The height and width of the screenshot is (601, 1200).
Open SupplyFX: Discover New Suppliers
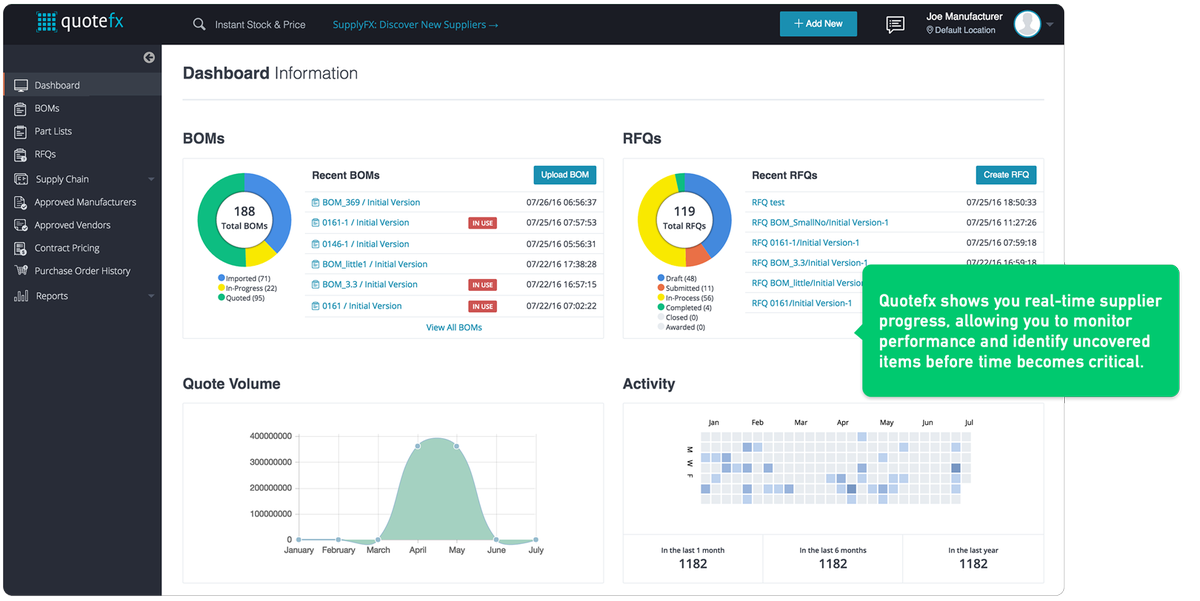(415, 24)
